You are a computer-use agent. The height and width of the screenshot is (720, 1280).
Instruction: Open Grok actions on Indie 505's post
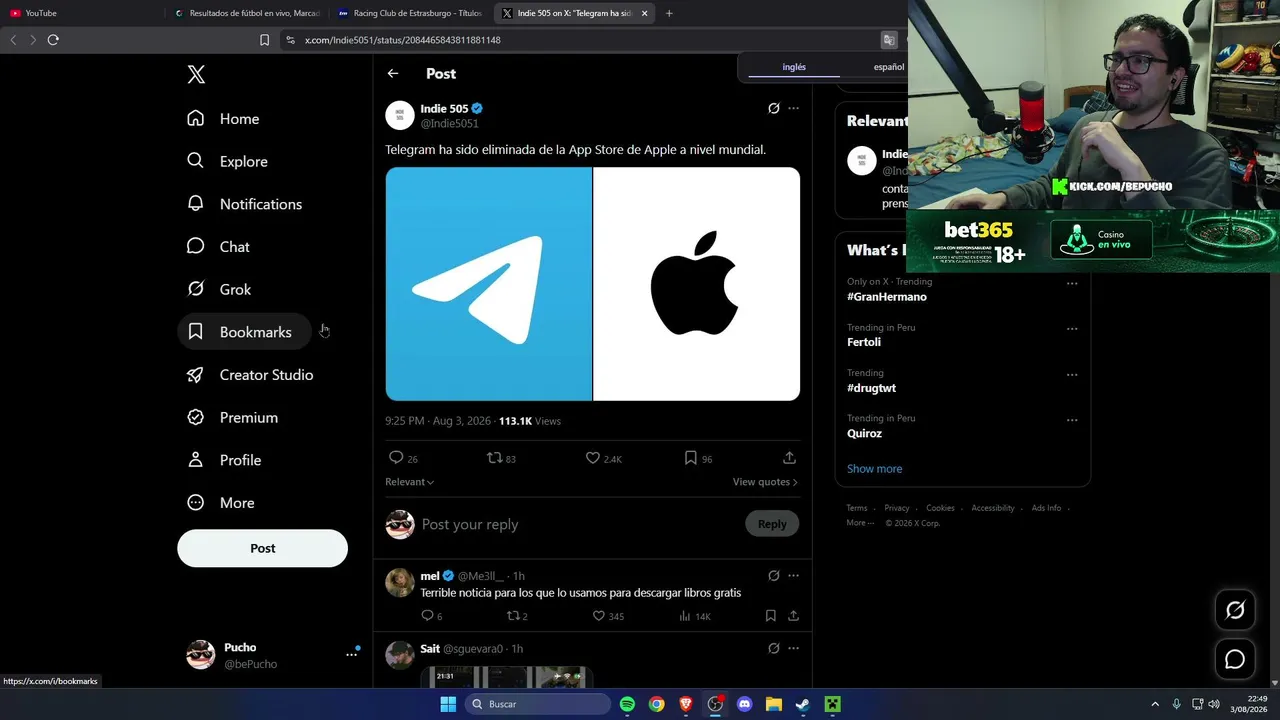pos(773,108)
